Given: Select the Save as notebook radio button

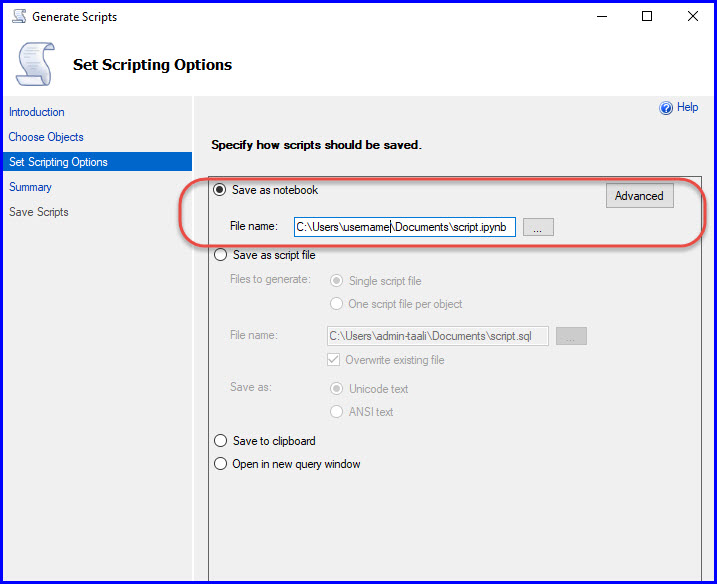Looking at the screenshot, I should click(x=220, y=190).
